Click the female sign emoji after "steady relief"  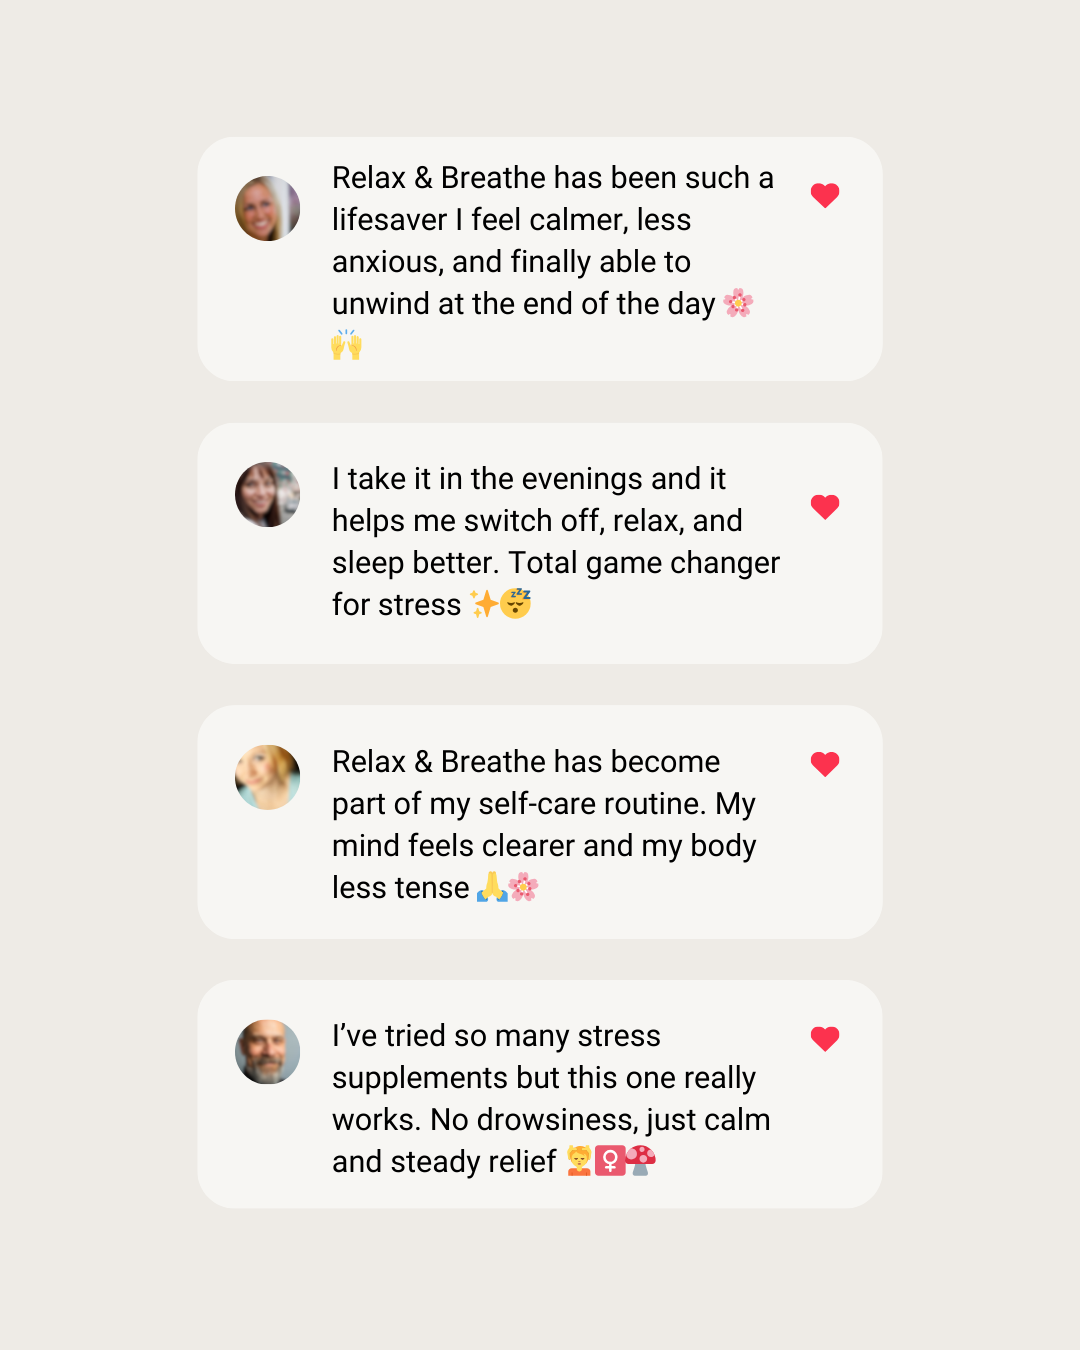610,1161
